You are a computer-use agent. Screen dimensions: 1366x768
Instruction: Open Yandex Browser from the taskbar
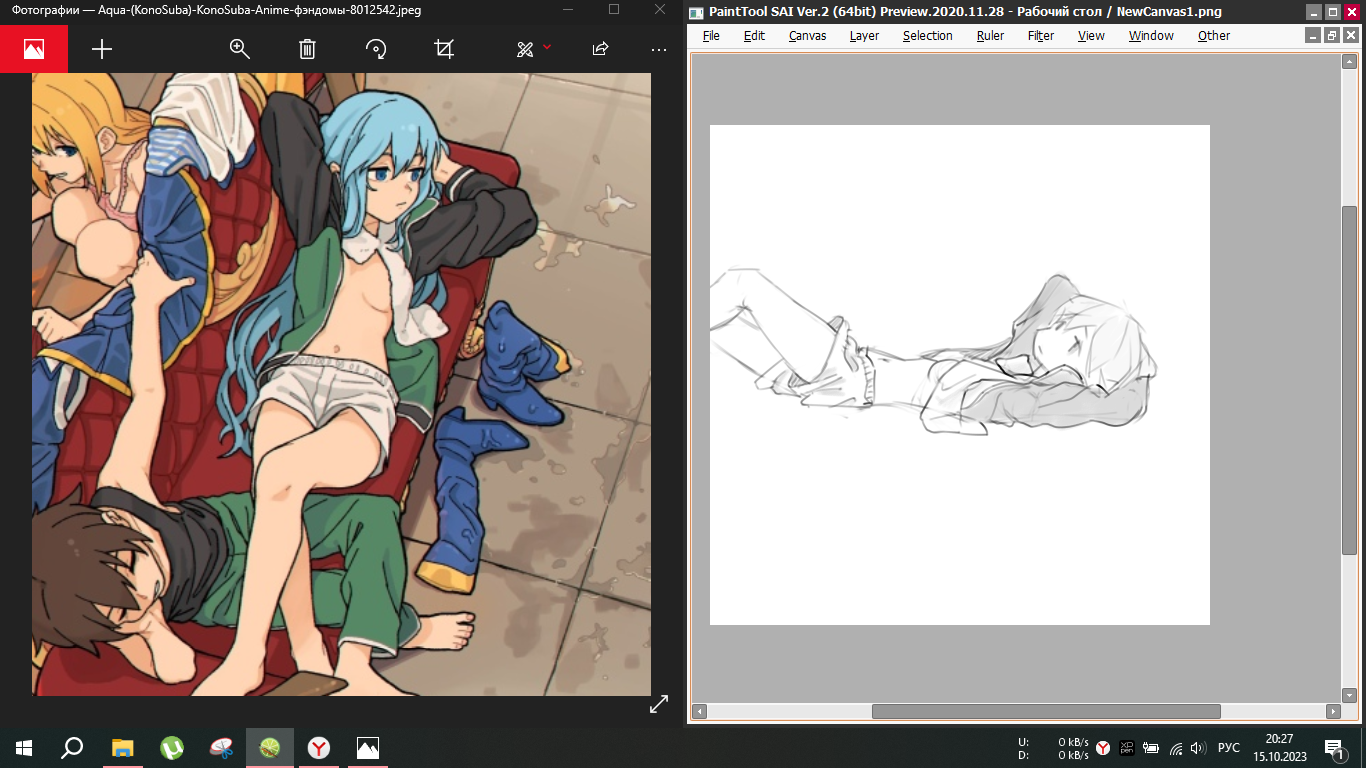click(318, 748)
